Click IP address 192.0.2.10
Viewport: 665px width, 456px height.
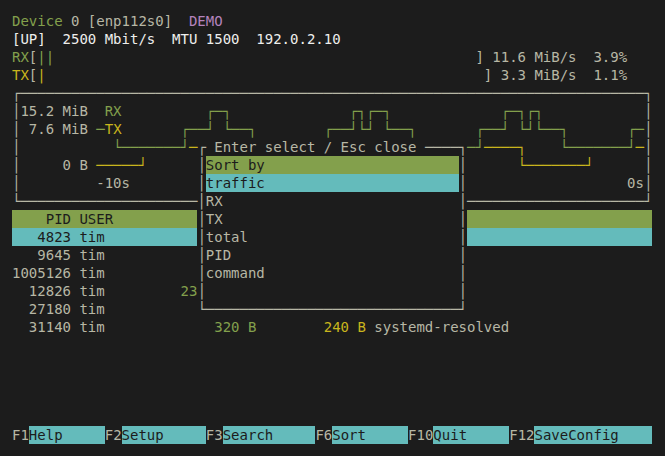(x=299, y=39)
